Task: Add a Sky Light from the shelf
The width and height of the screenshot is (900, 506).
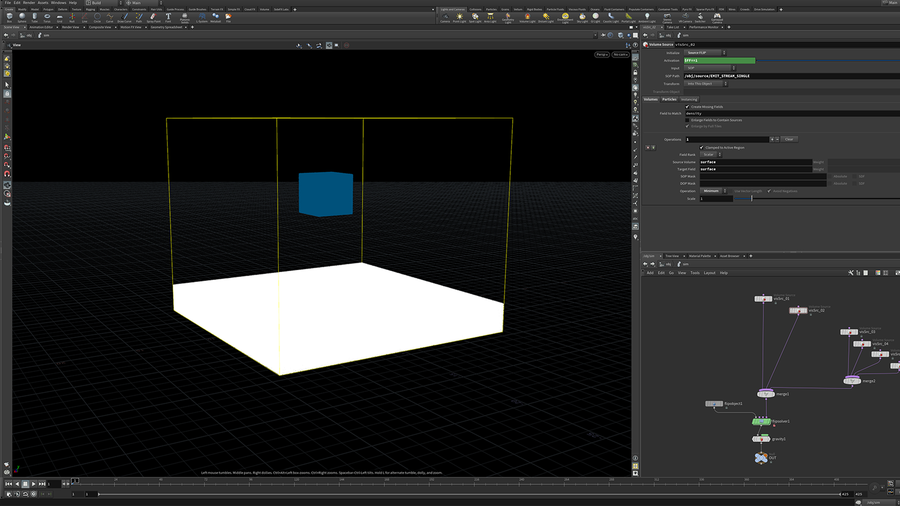Action: click(582, 18)
